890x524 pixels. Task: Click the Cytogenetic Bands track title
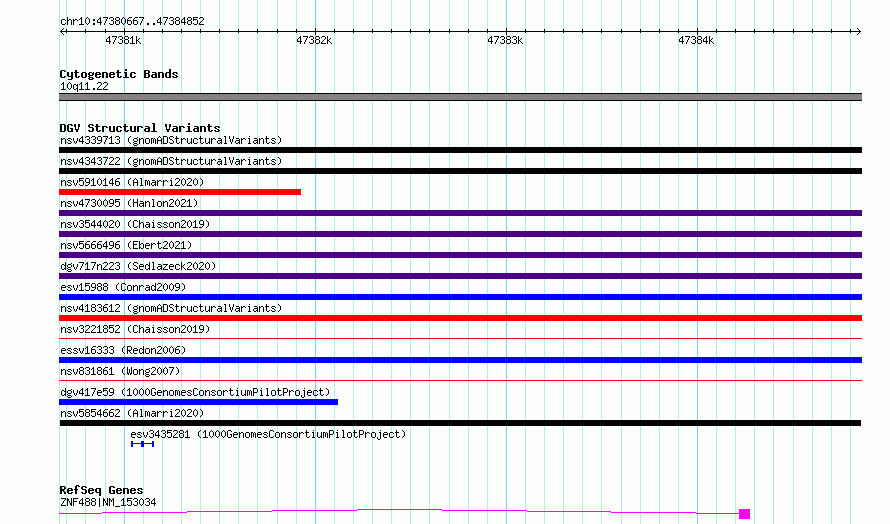coord(119,74)
